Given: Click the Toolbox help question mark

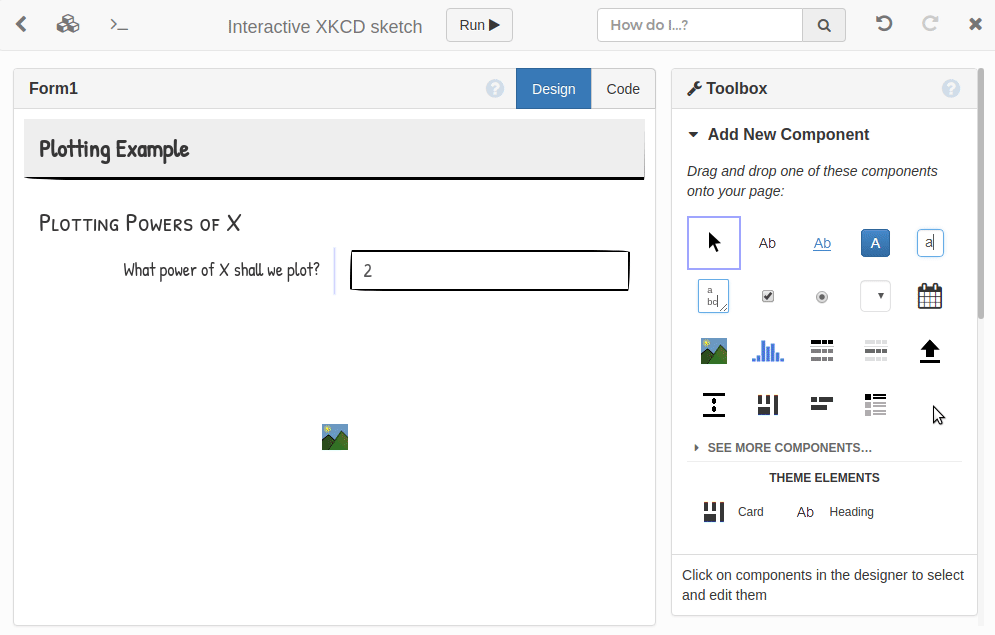Looking at the screenshot, I should pyautogui.click(x=950, y=88).
